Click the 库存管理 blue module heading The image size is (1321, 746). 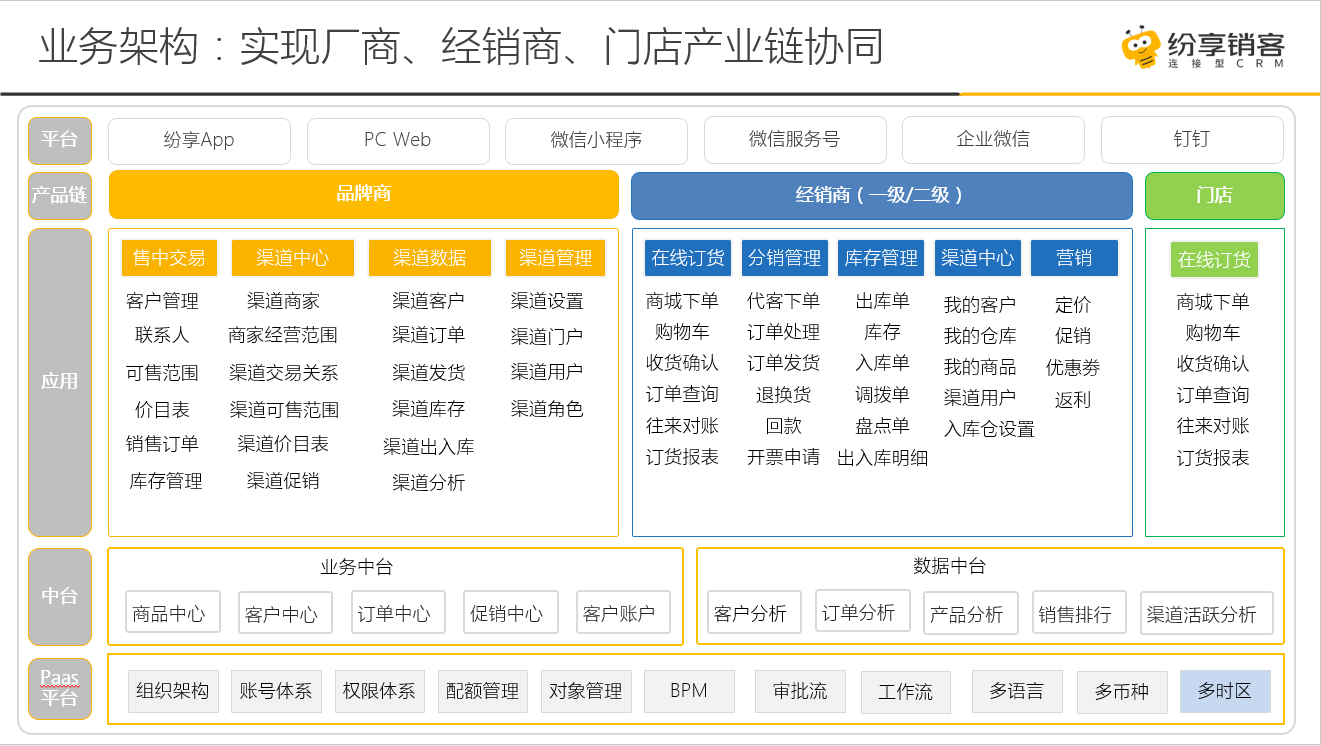(x=881, y=258)
